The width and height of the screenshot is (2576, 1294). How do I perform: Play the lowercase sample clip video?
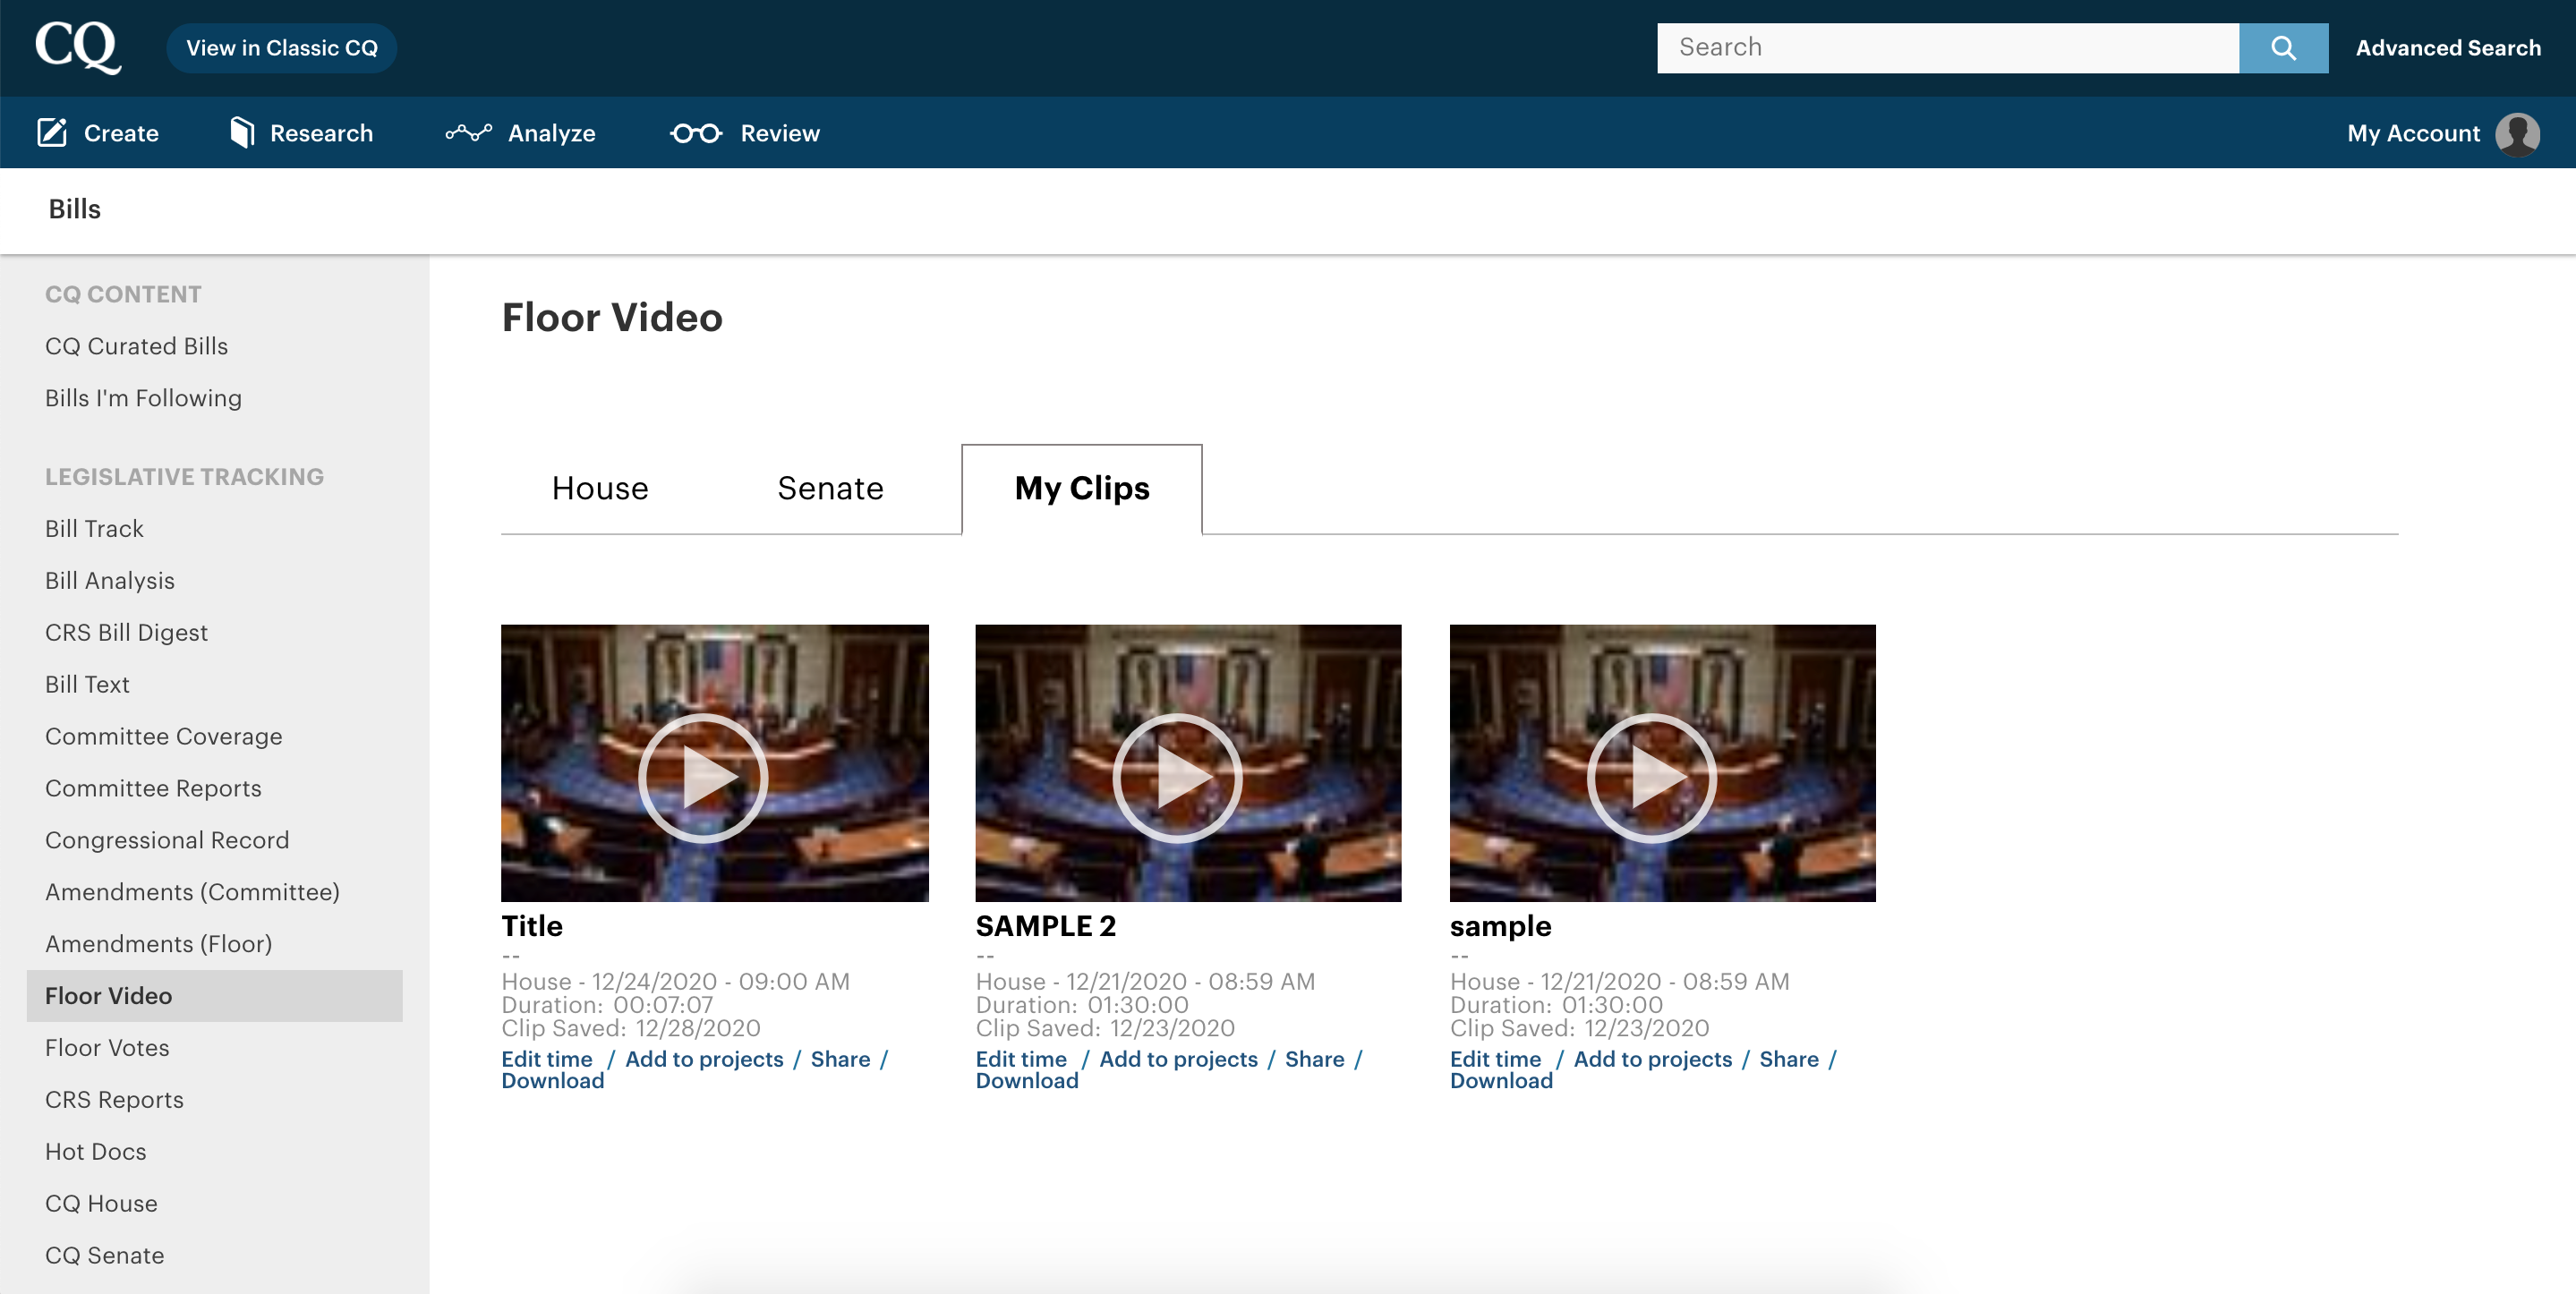(x=1652, y=778)
